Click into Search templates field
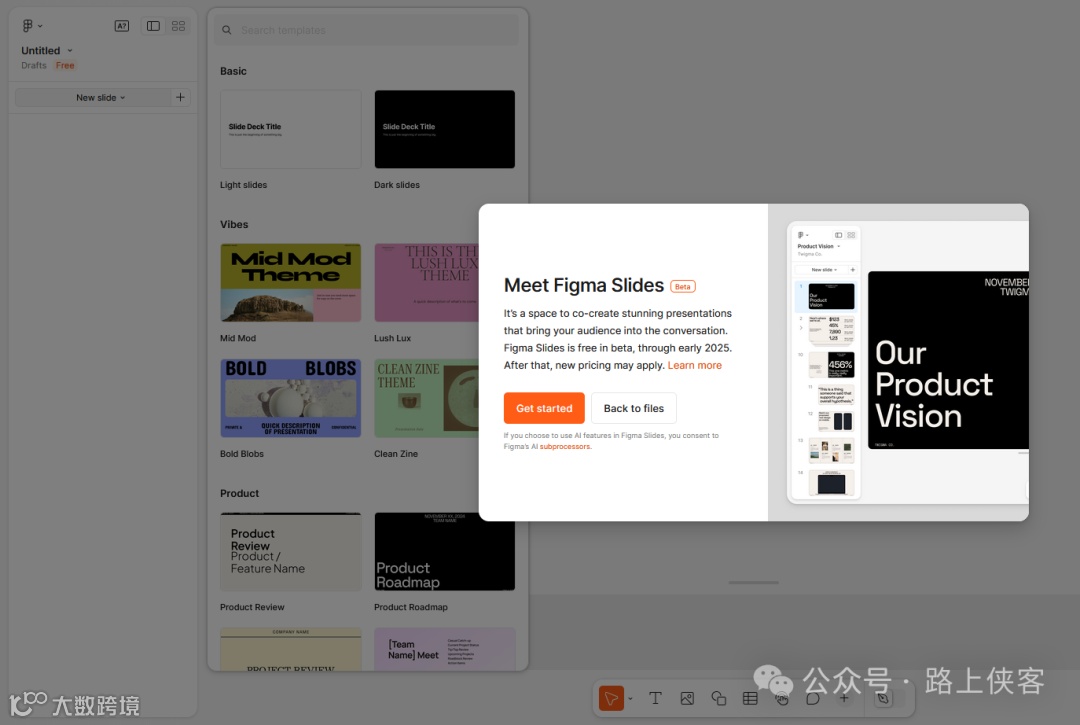 click(x=366, y=30)
